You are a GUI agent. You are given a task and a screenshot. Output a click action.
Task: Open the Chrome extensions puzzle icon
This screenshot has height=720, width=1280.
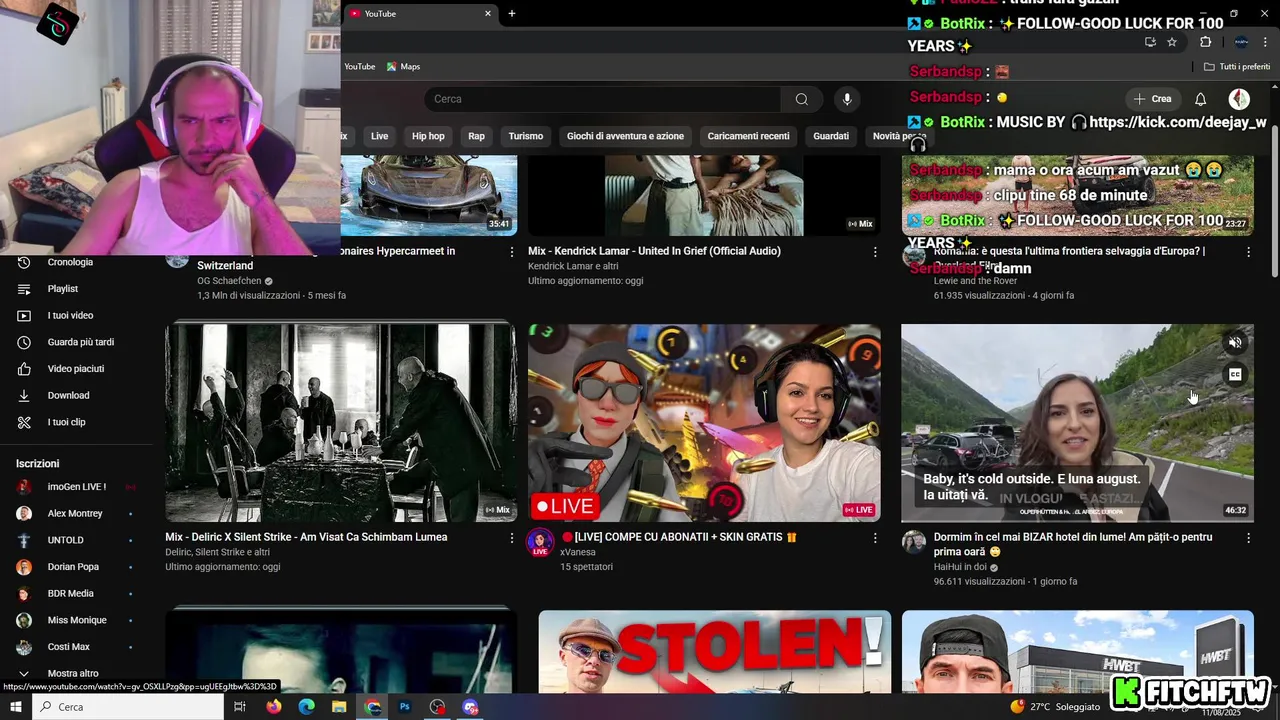[x=1205, y=42]
